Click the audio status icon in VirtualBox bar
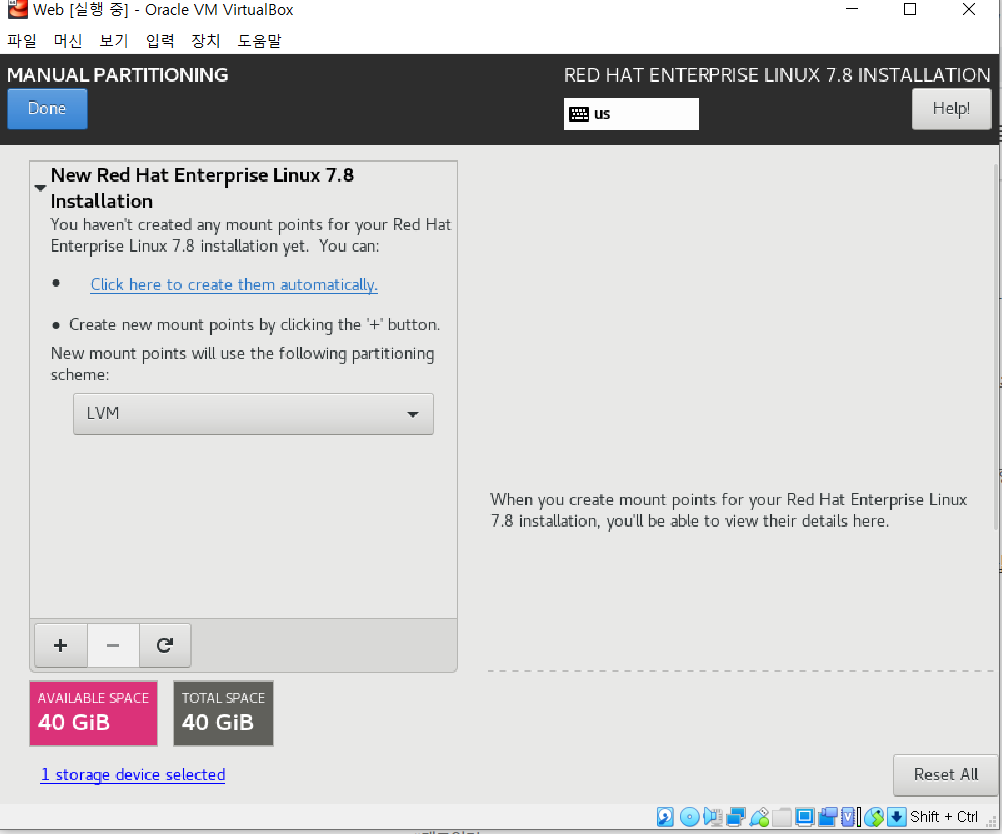 click(x=713, y=817)
